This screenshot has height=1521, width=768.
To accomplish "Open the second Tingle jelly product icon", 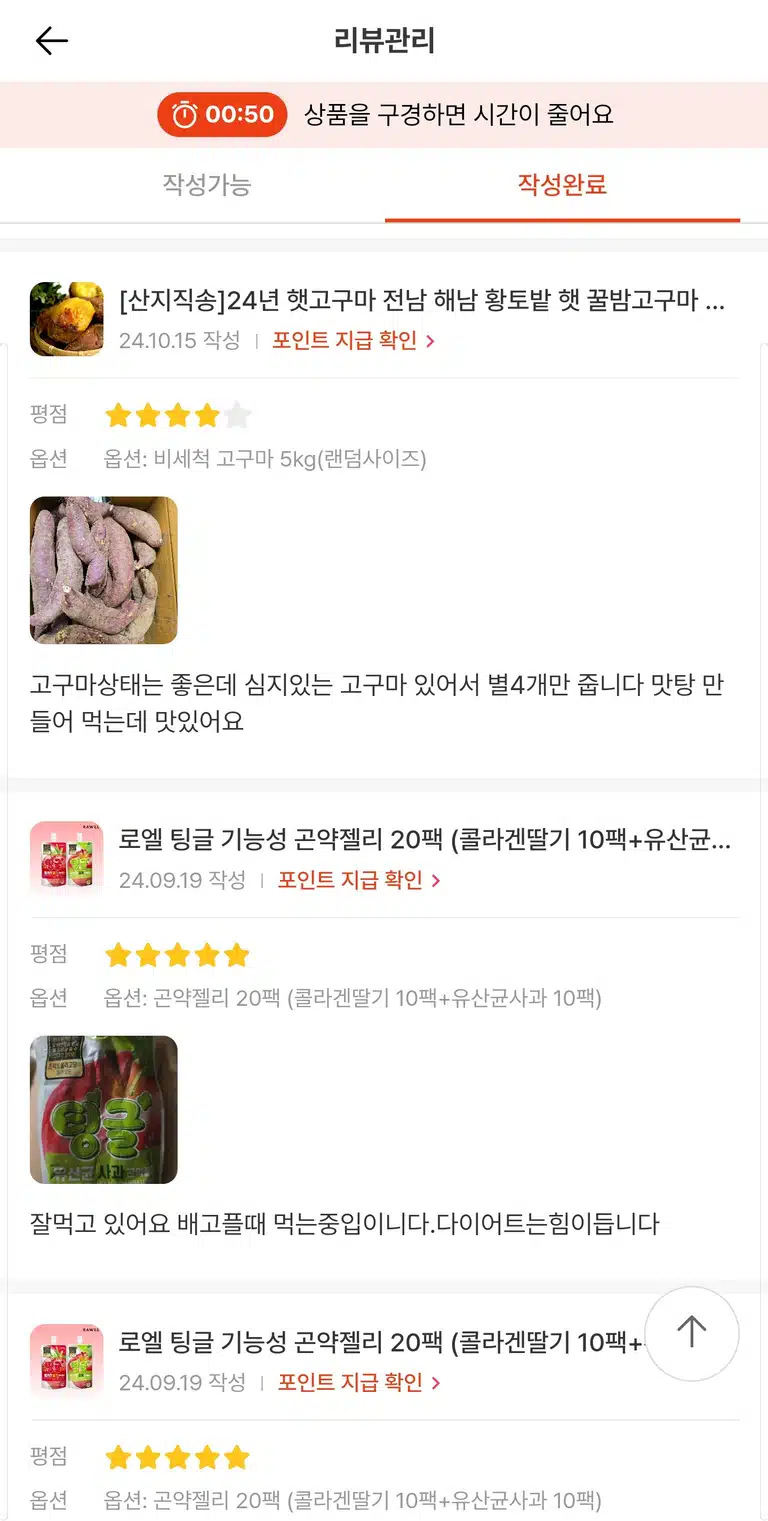I will point(67,1361).
